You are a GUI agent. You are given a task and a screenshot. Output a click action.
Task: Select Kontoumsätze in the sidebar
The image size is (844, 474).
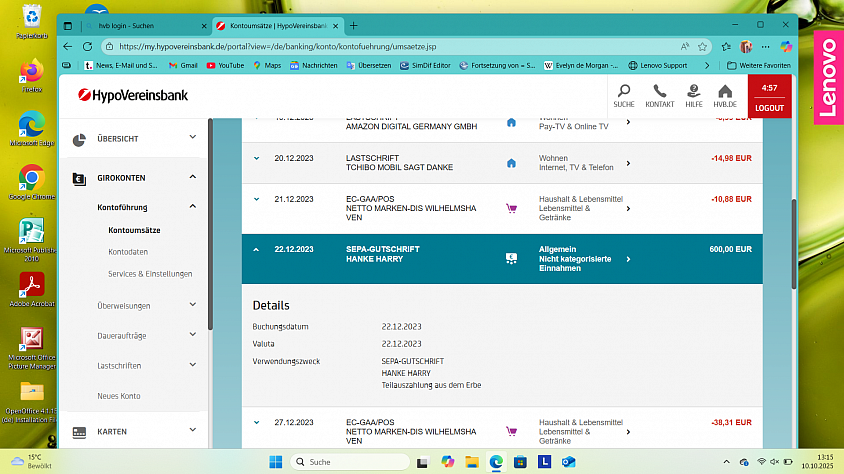click(134, 230)
